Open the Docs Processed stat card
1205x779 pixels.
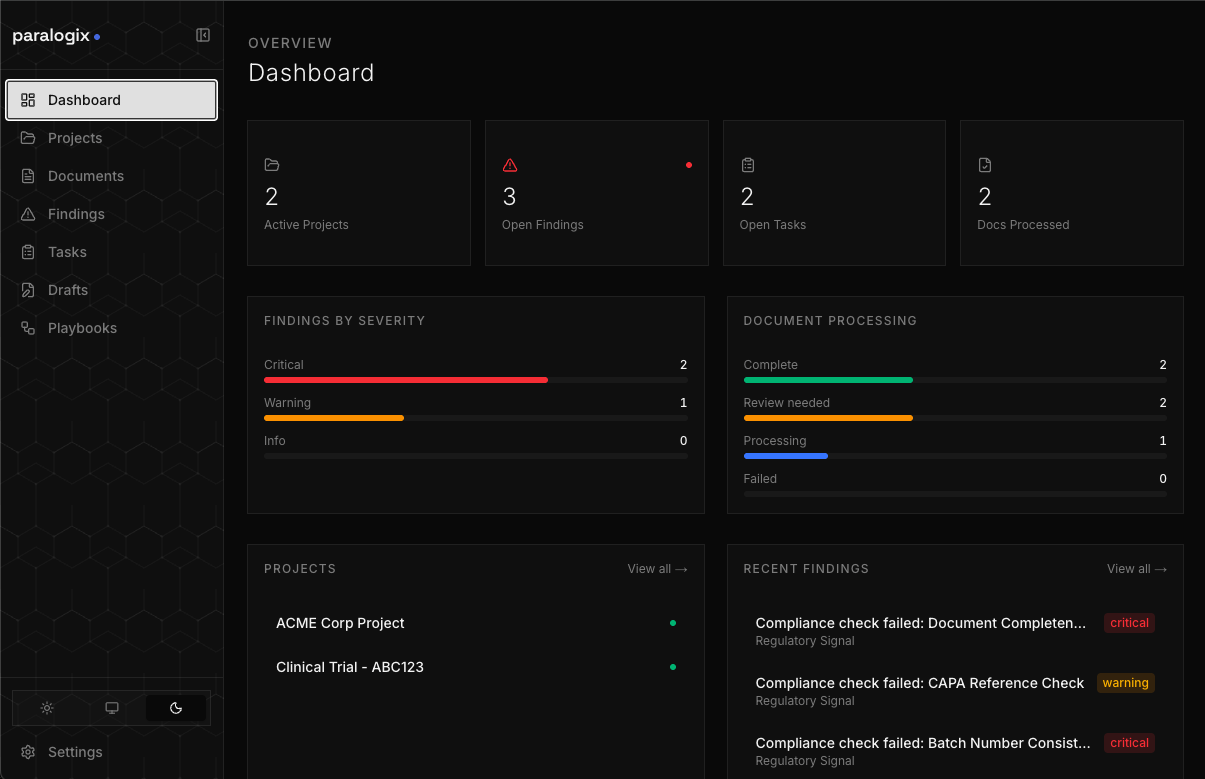[1072, 193]
